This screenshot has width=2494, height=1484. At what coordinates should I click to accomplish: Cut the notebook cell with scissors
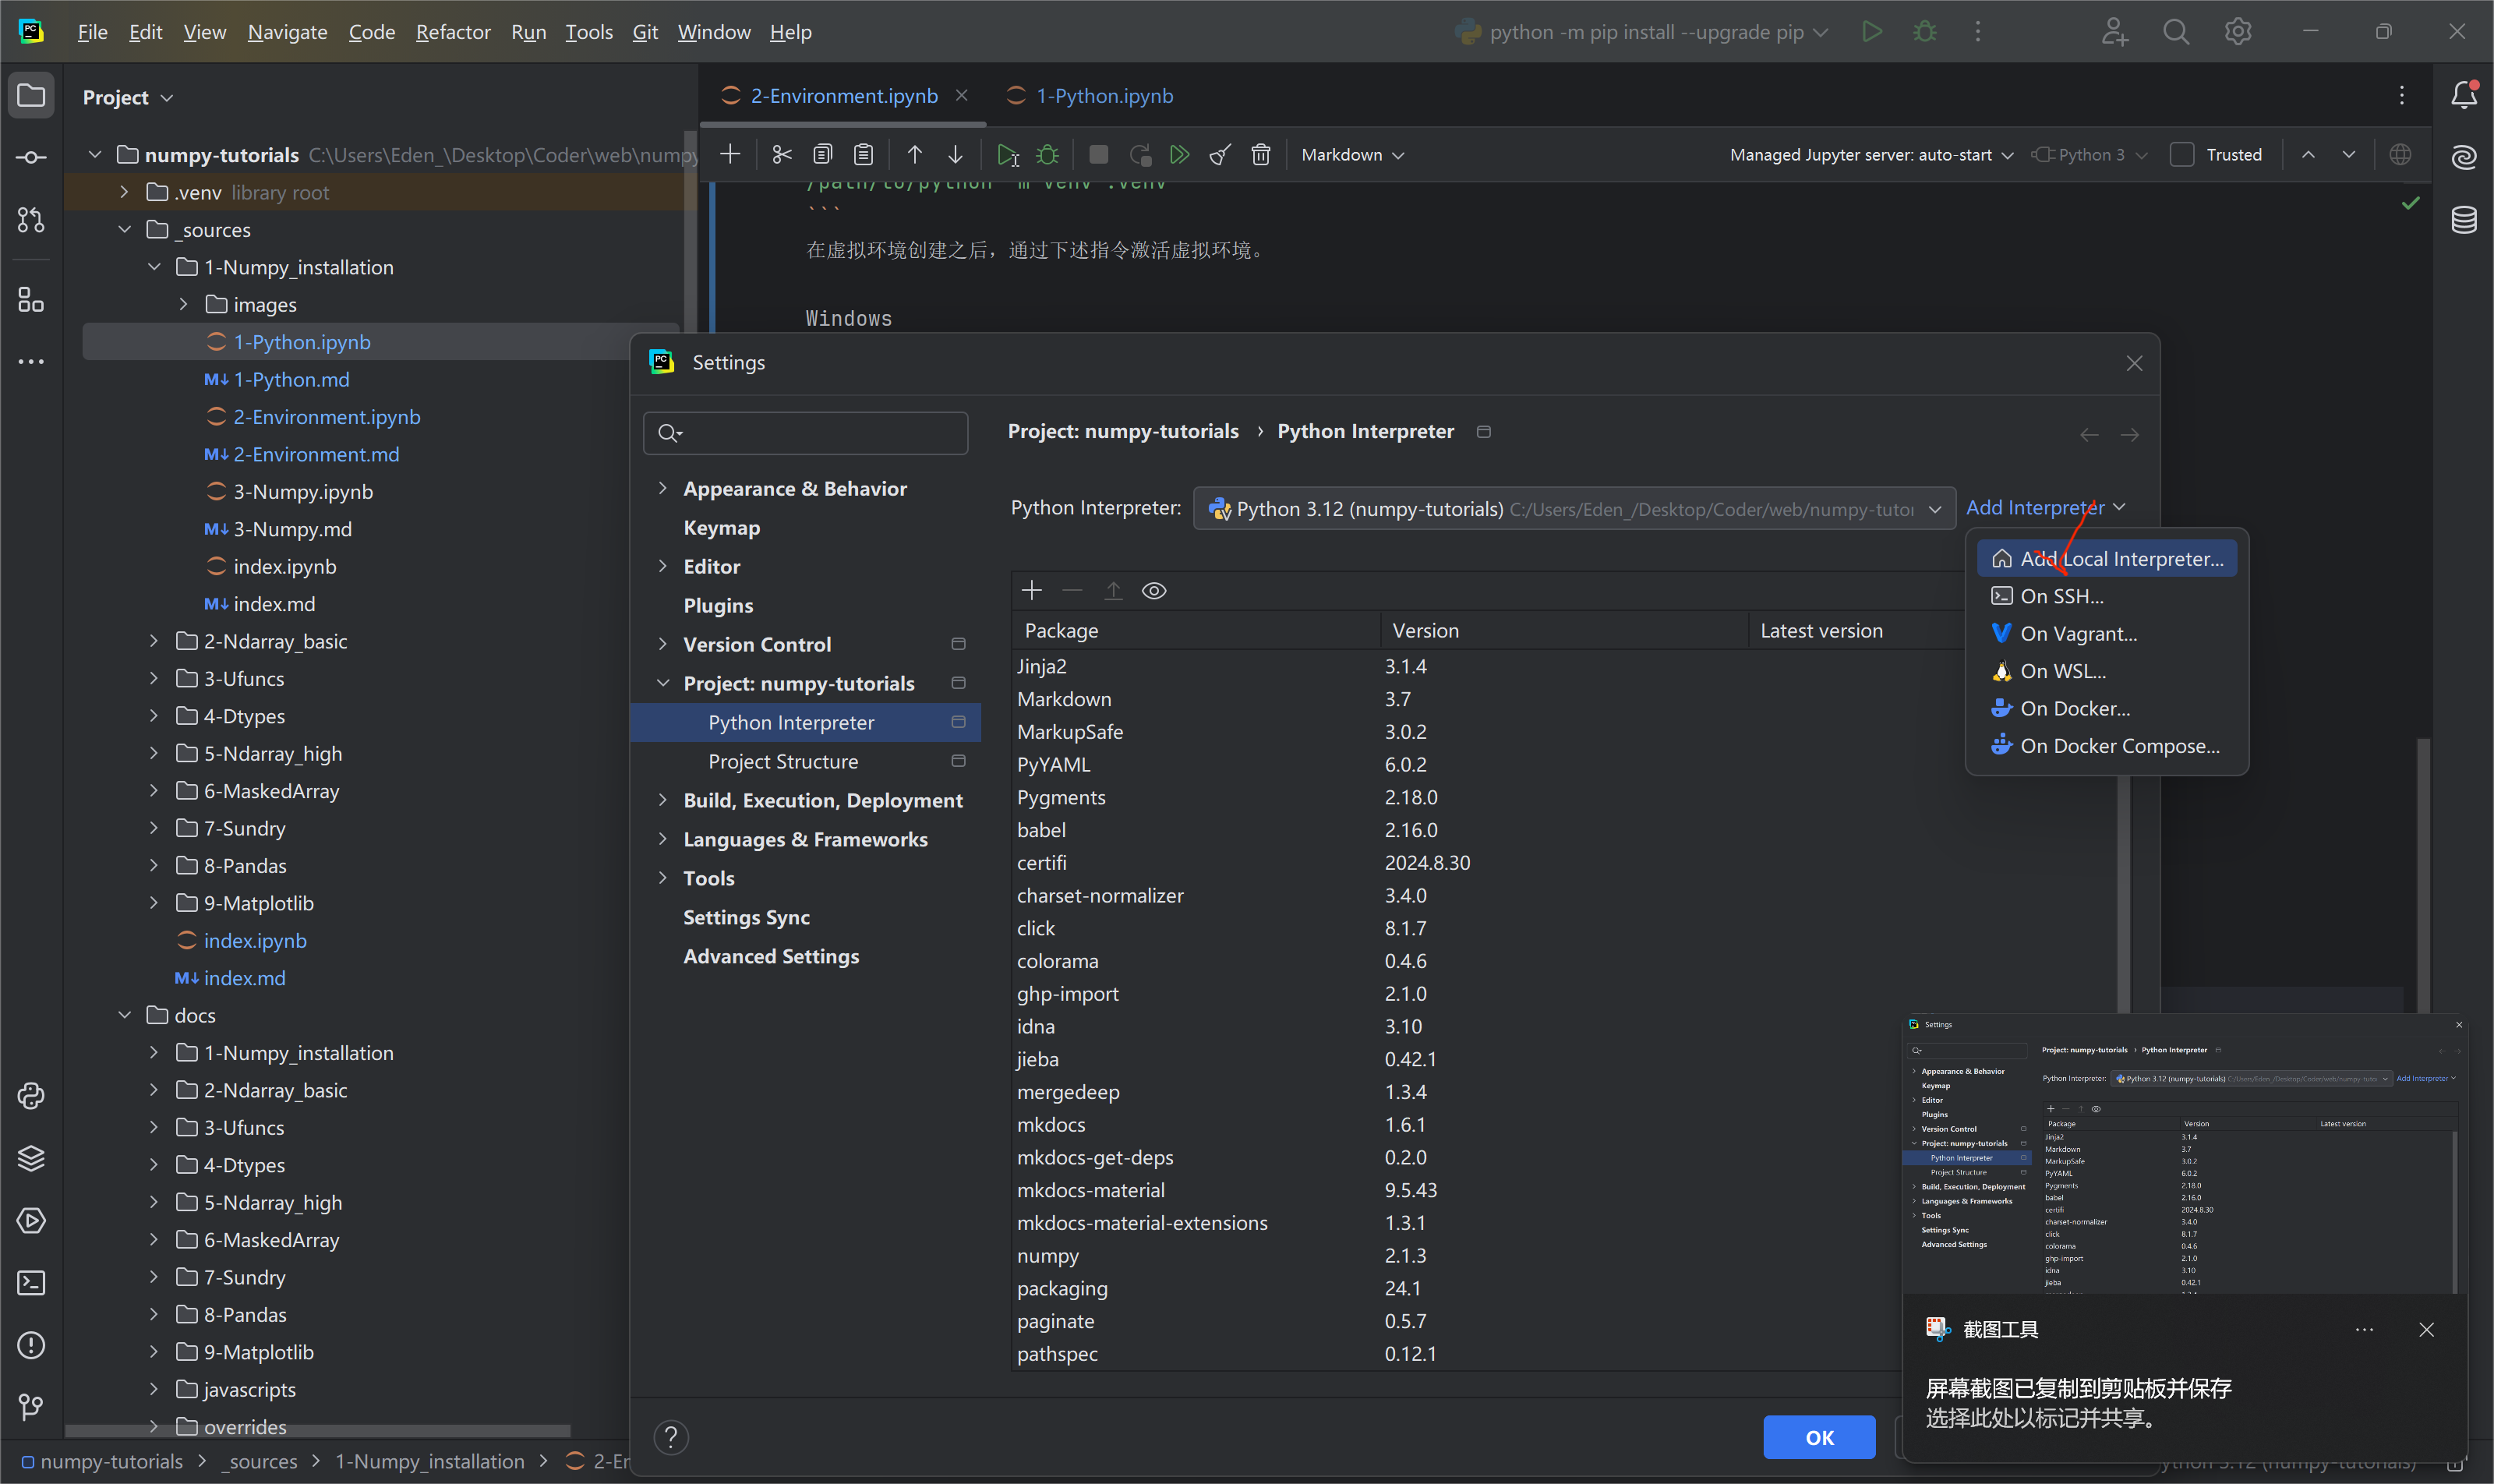point(782,154)
